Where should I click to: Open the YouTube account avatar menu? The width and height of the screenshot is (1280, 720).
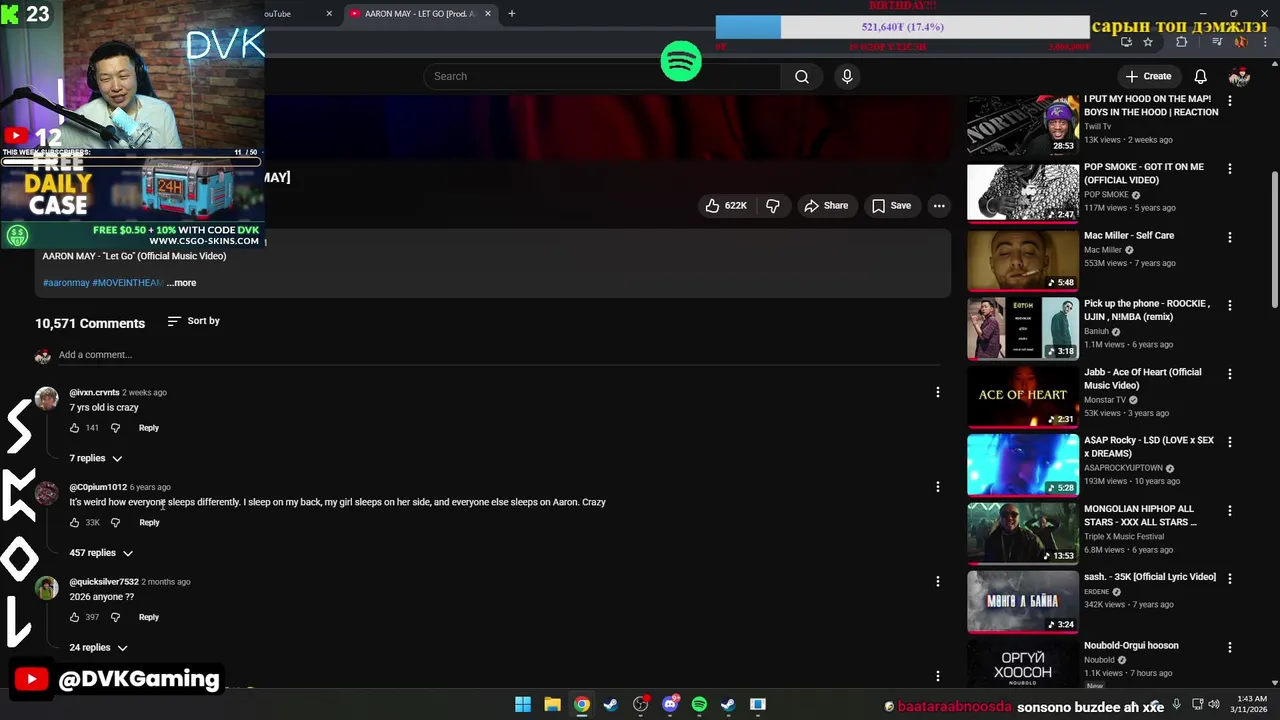tap(1239, 77)
